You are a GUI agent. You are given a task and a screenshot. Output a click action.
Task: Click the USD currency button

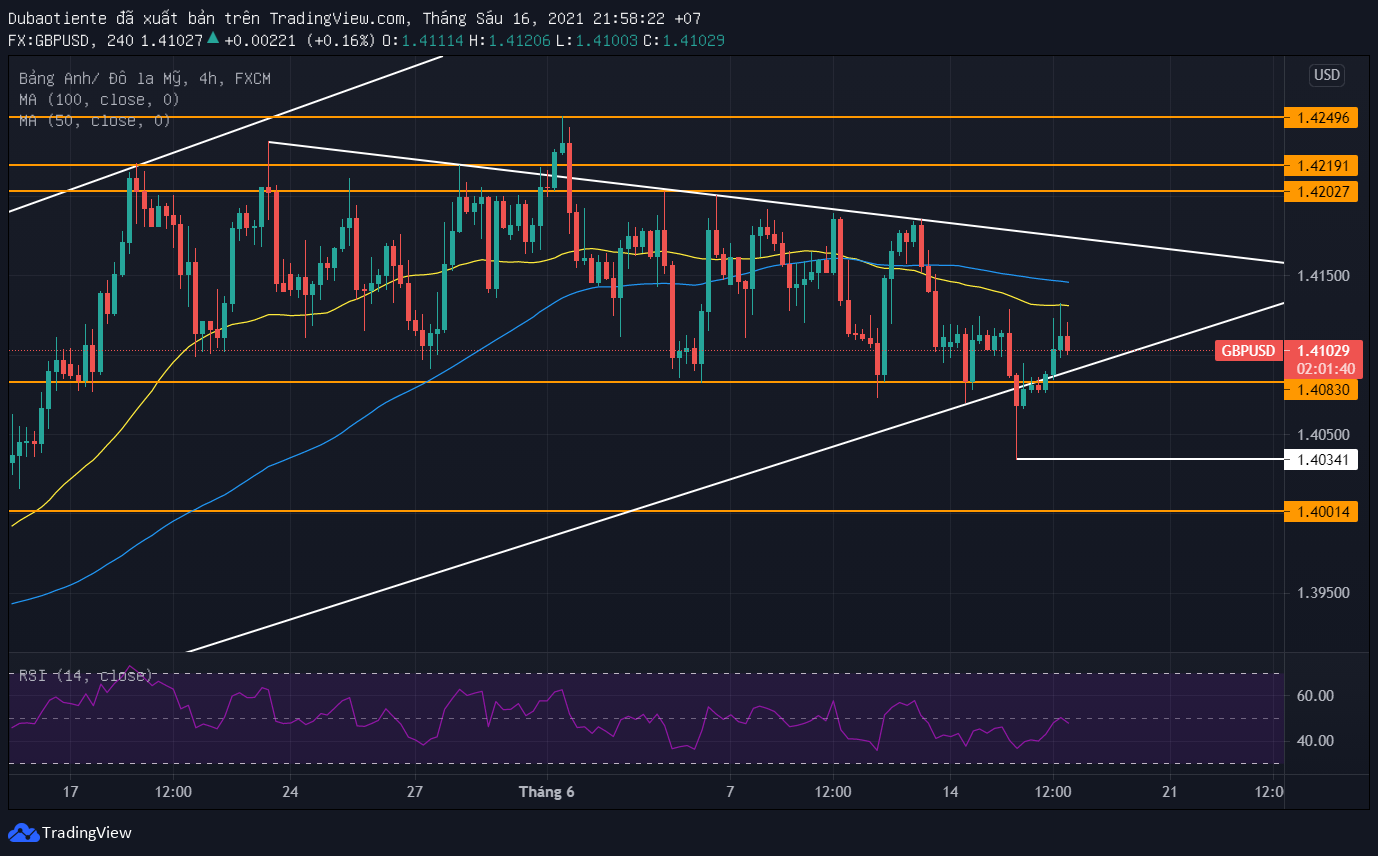pyautogui.click(x=1327, y=75)
